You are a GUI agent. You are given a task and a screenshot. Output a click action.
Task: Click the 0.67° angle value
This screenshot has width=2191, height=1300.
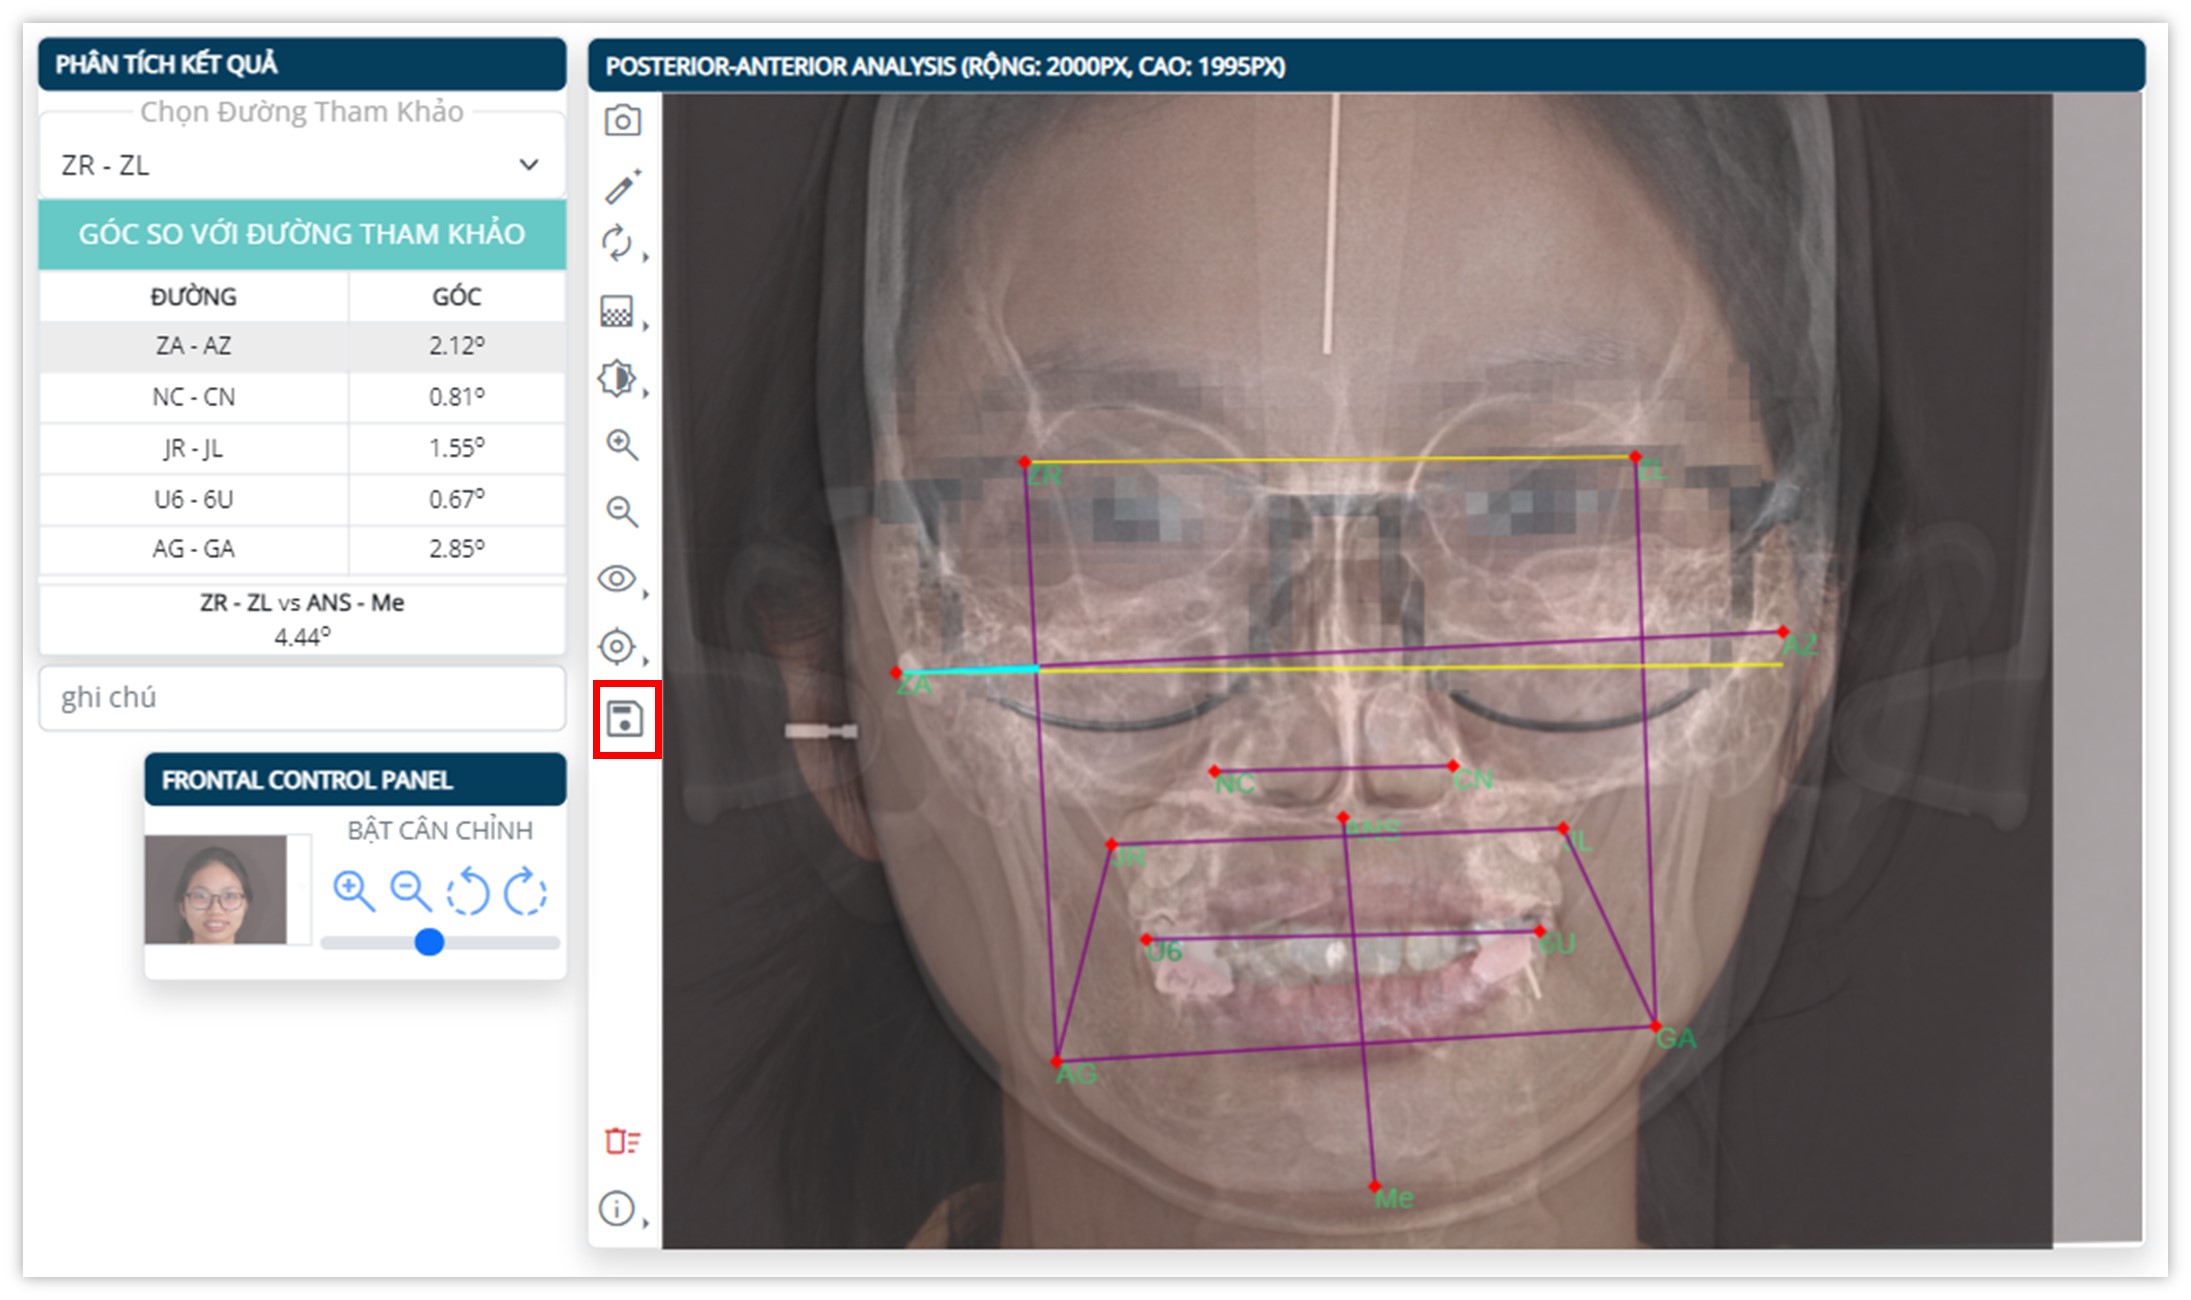[x=457, y=499]
